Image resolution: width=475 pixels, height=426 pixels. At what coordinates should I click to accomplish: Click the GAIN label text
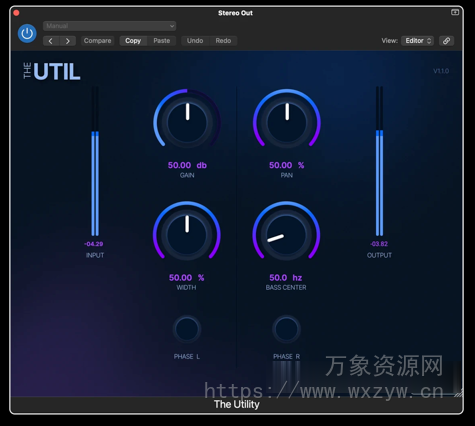[x=187, y=175]
